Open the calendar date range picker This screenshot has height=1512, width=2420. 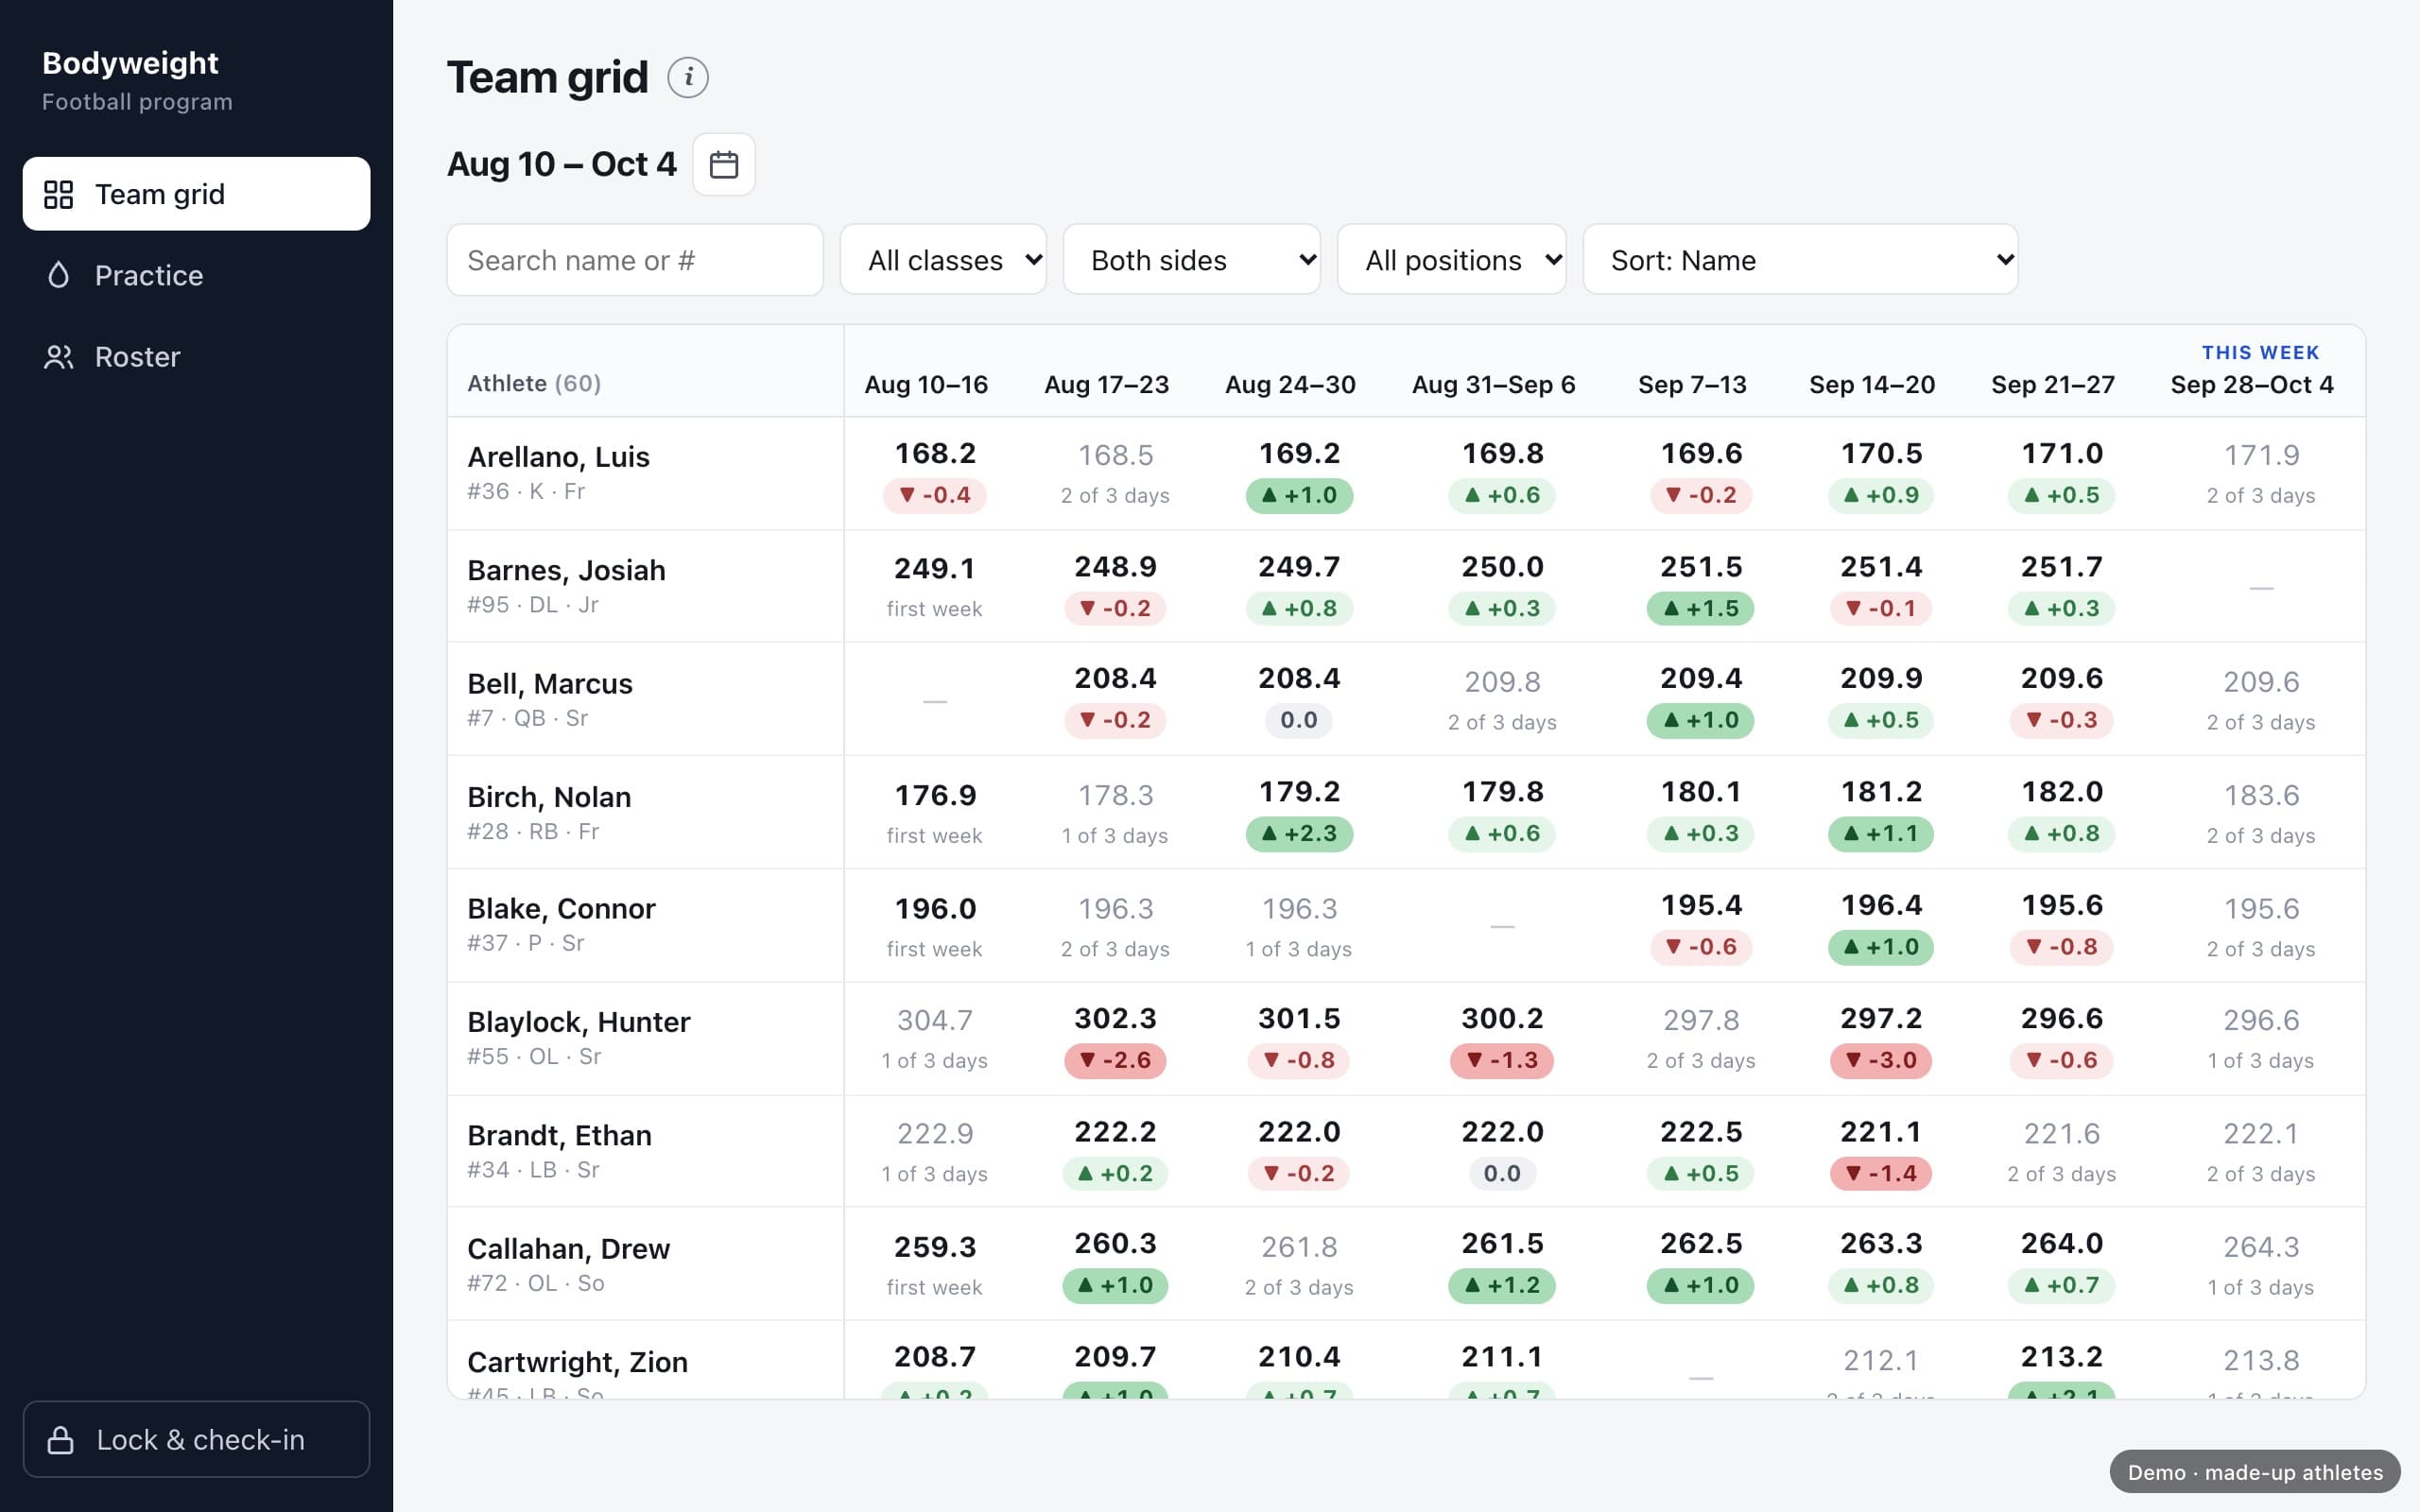[x=724, y=164]
